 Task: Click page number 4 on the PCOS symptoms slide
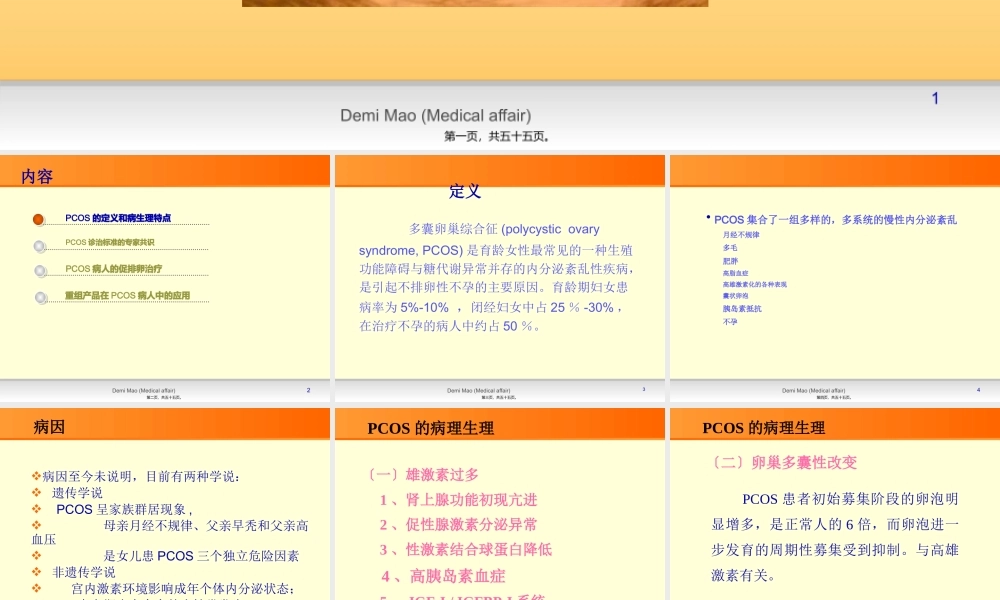coord(976,390)
